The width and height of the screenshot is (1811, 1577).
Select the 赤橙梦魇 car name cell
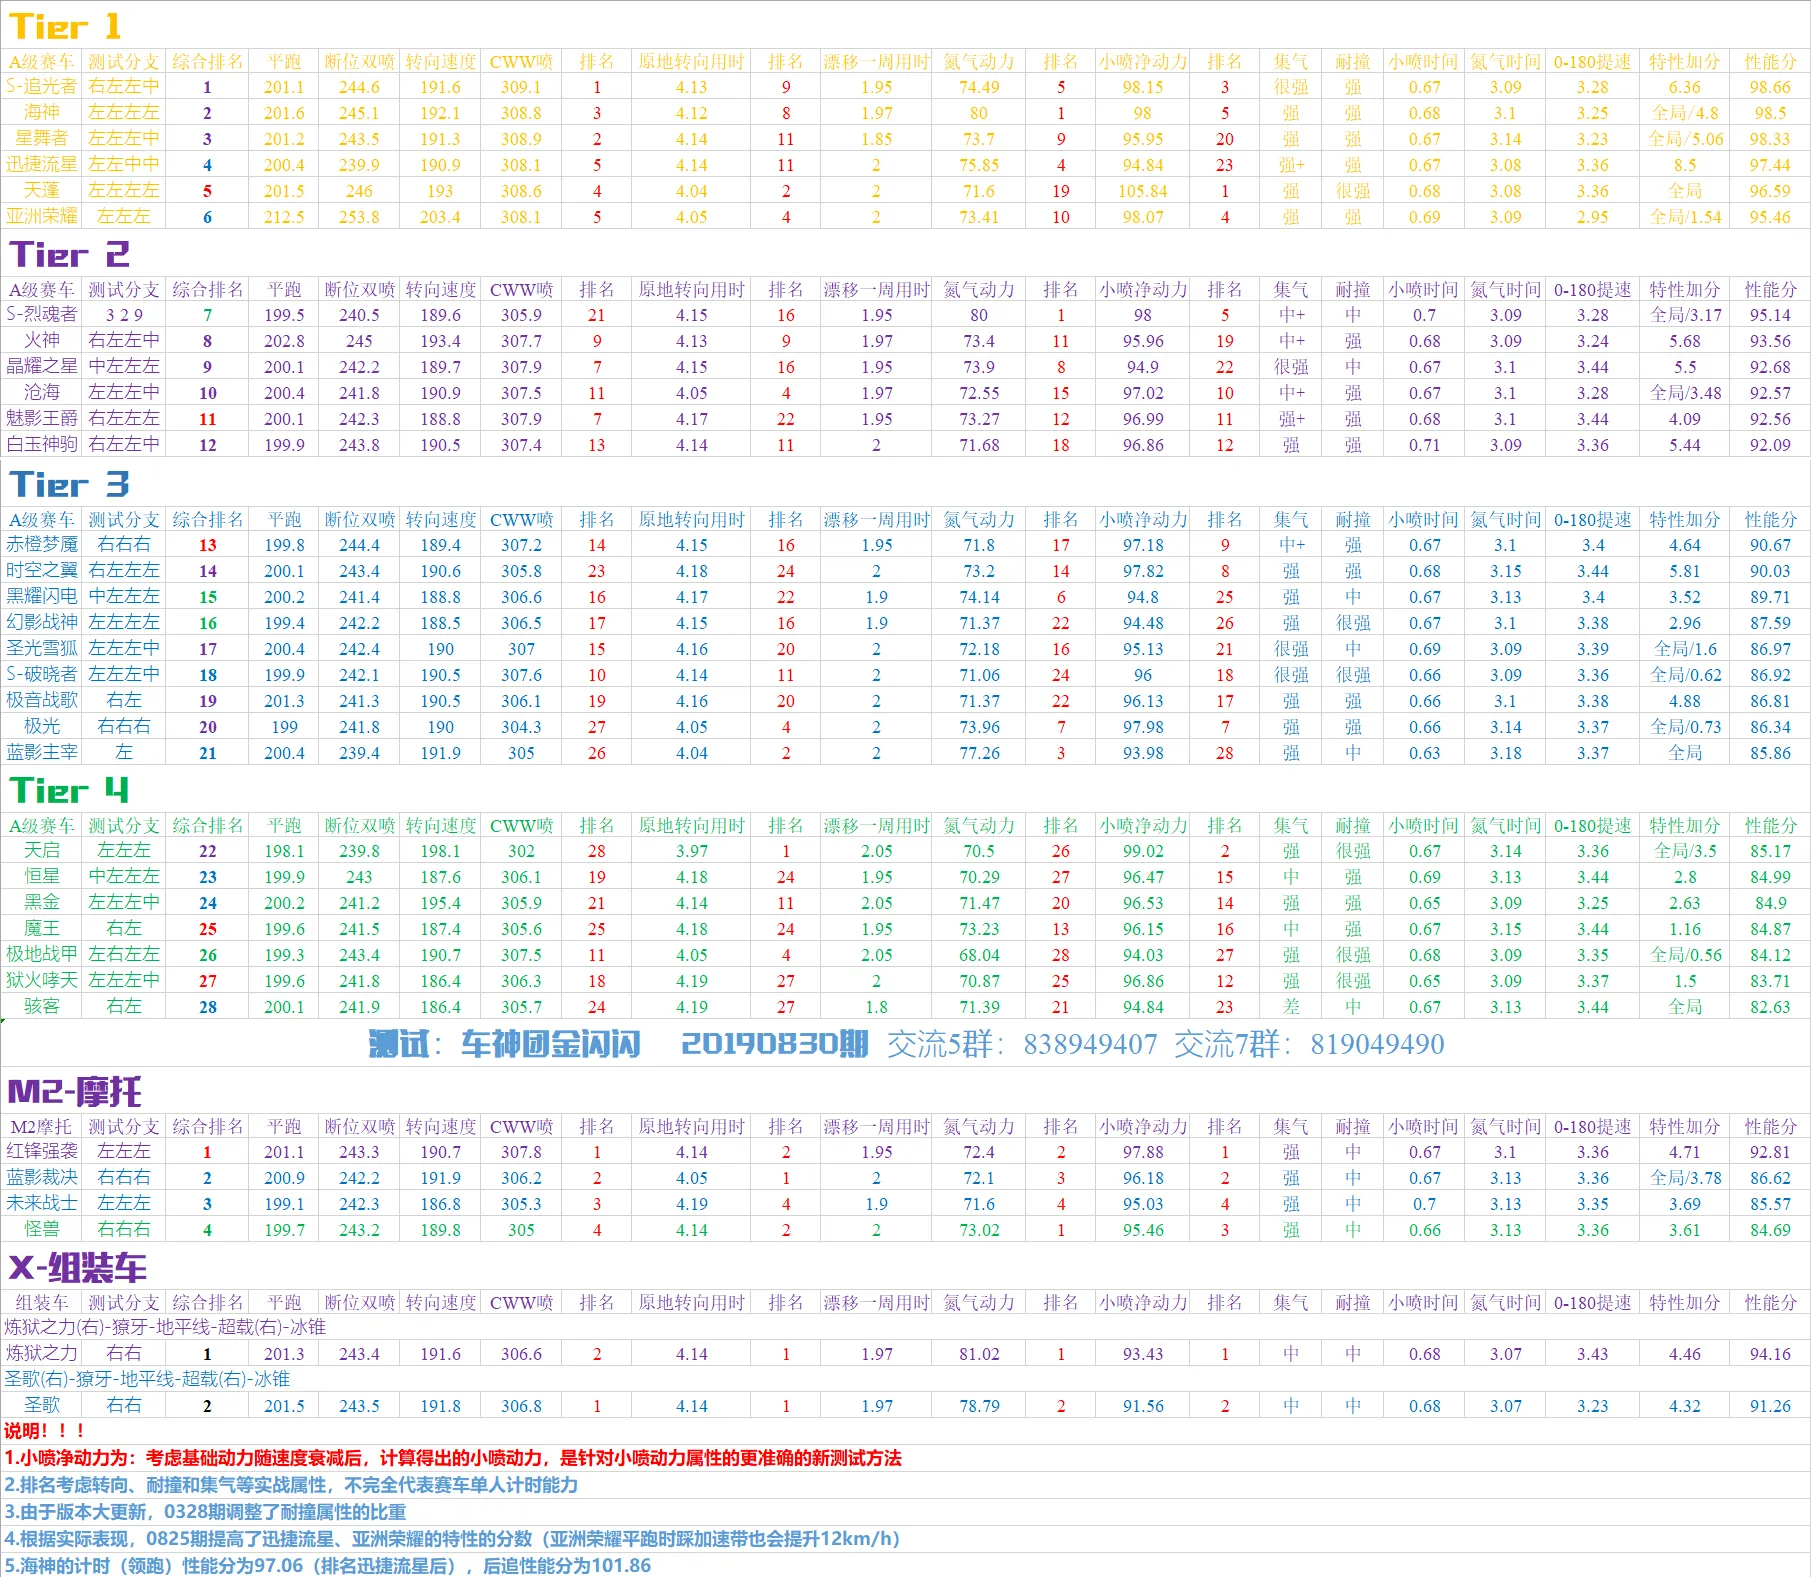pyautogui.click(x=42, y=545)
